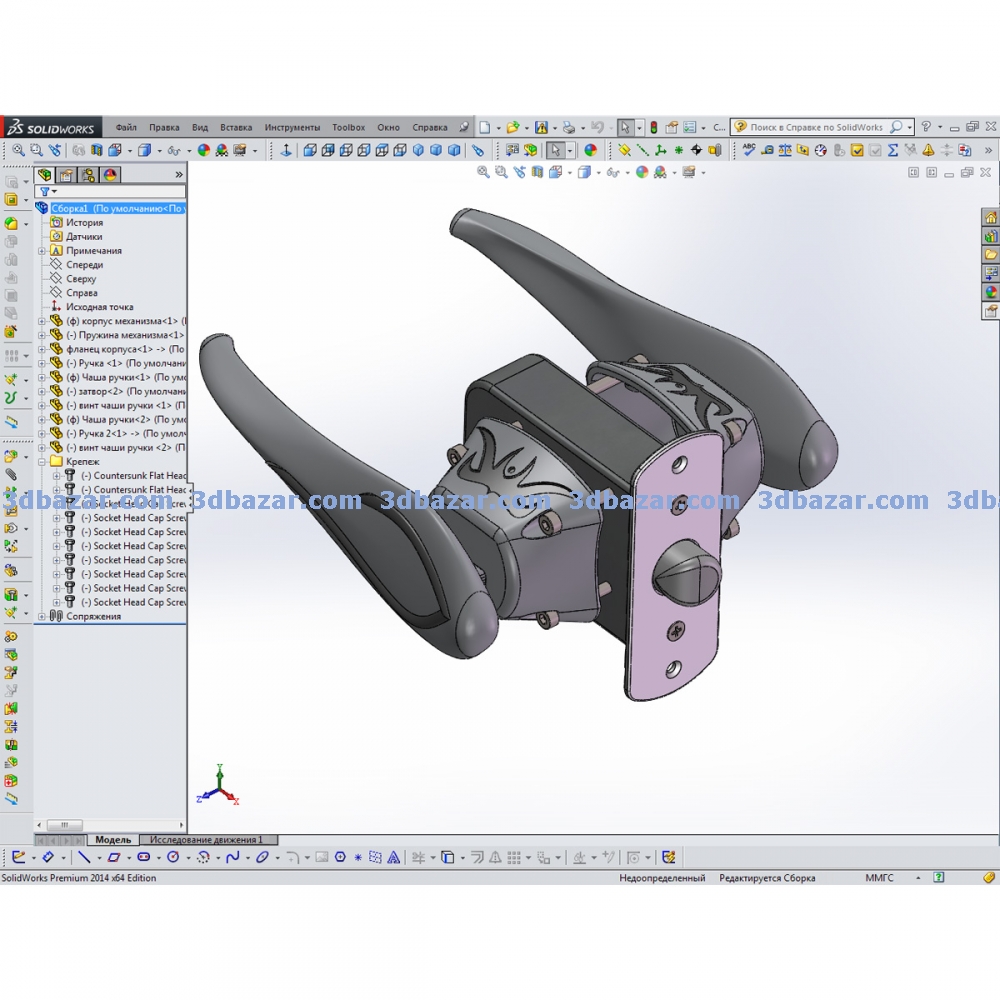This screenshot has width=1000, height=1000.
Task: Click the Save icon in the toolbar
Action: pyautogui.click(x=541, y=127)
